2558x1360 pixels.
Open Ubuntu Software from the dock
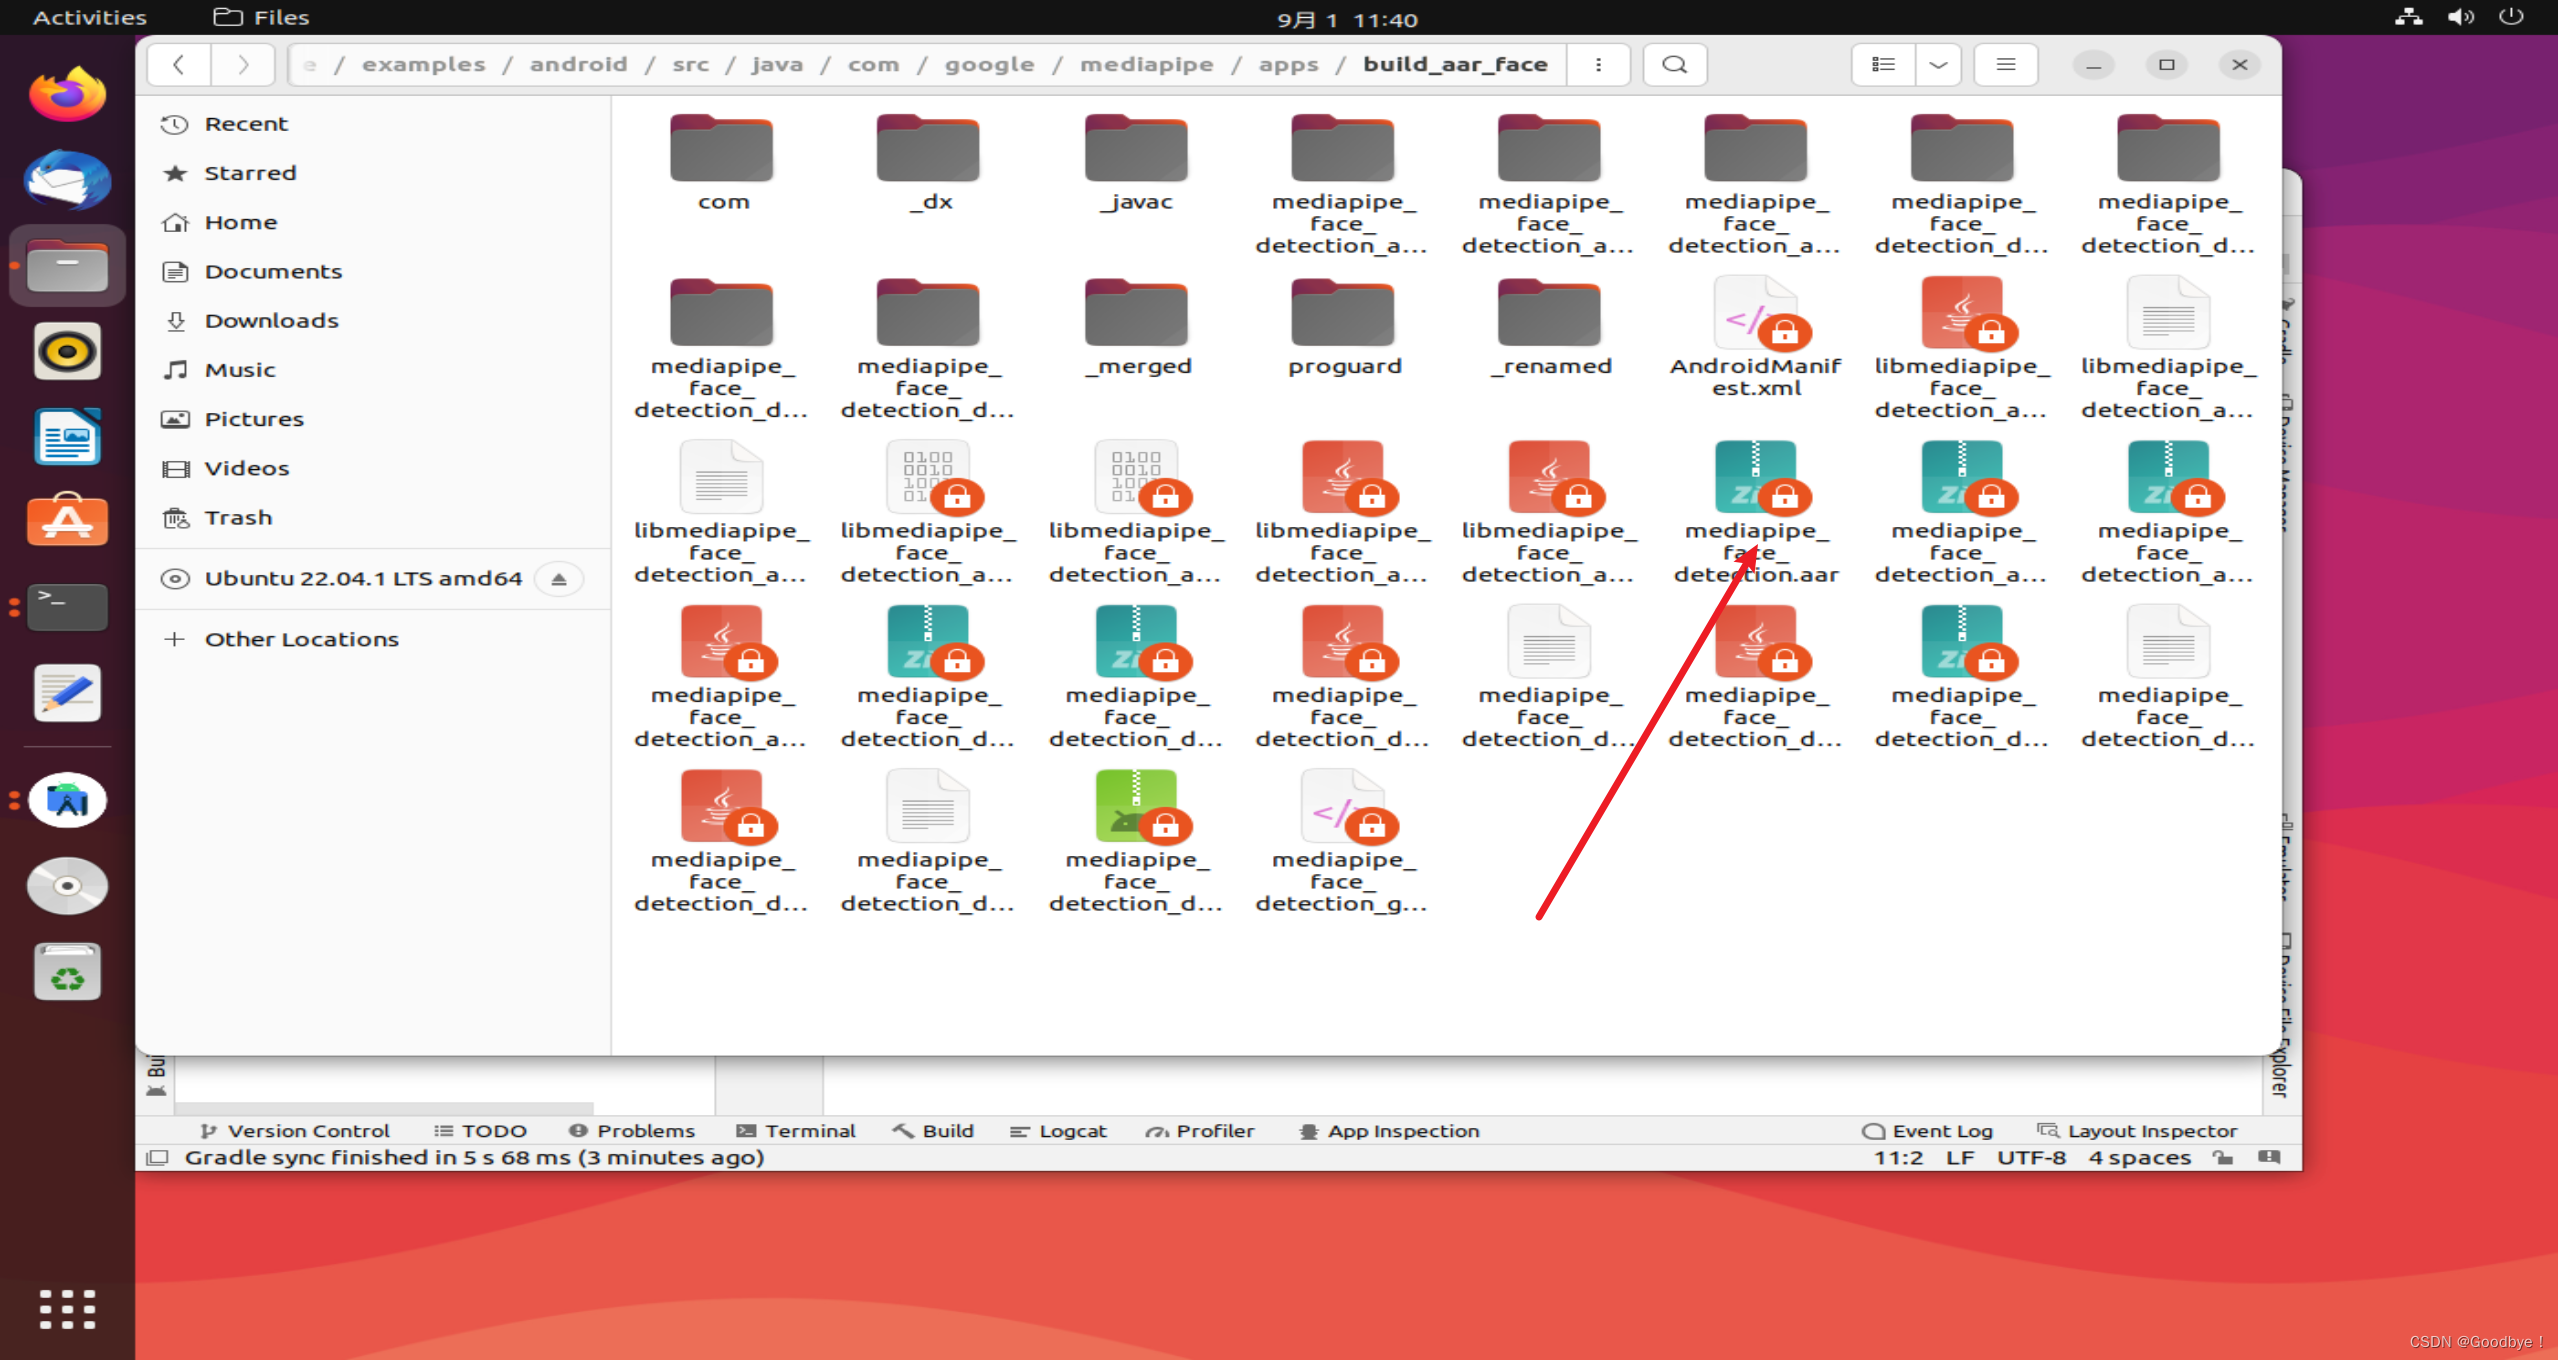67,522
